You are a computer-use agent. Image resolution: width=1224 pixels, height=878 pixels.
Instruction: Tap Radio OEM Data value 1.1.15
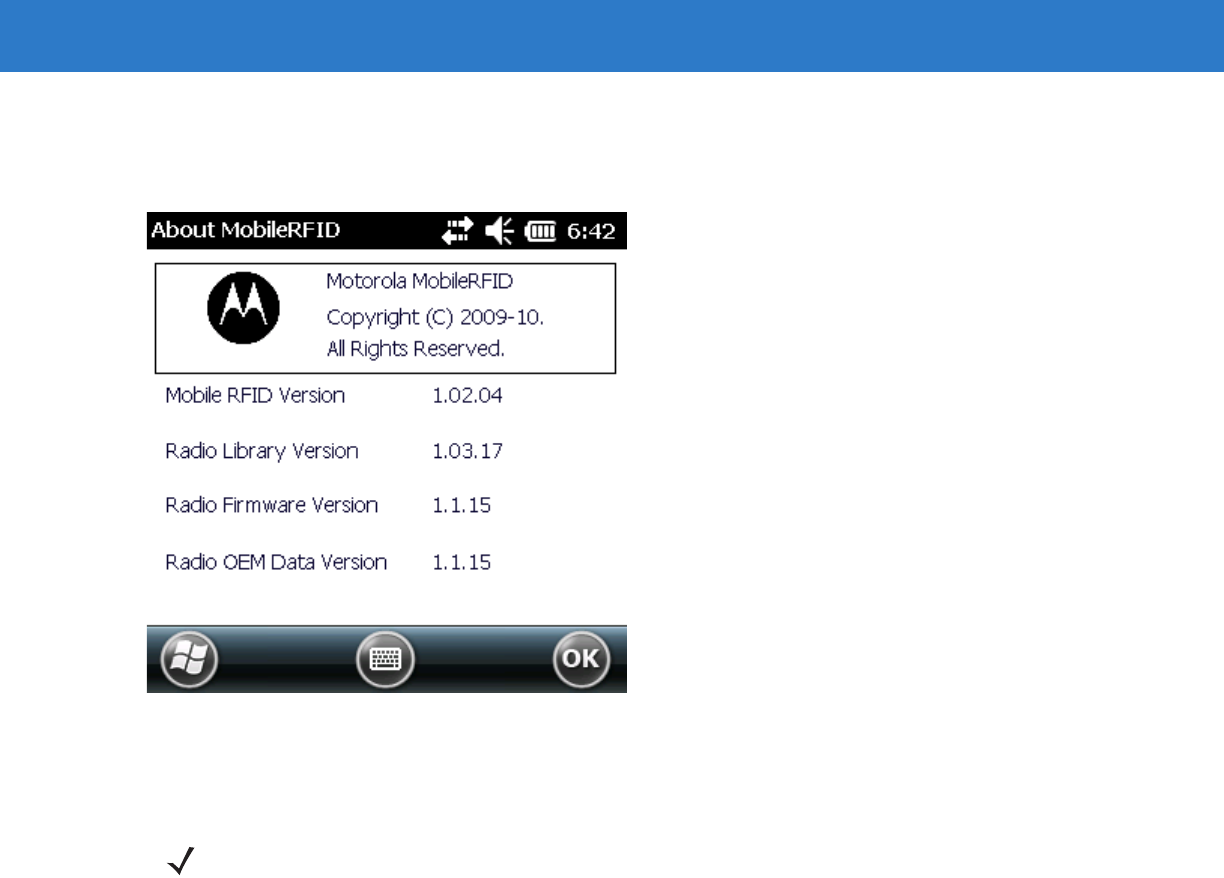pyautogui.click(x=461, y=561)
